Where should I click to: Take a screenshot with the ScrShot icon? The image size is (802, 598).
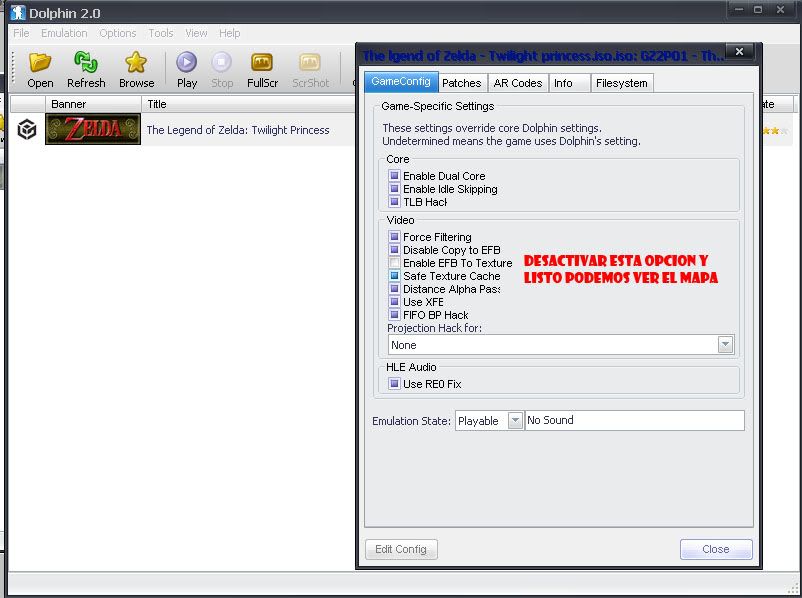(310, 62)
